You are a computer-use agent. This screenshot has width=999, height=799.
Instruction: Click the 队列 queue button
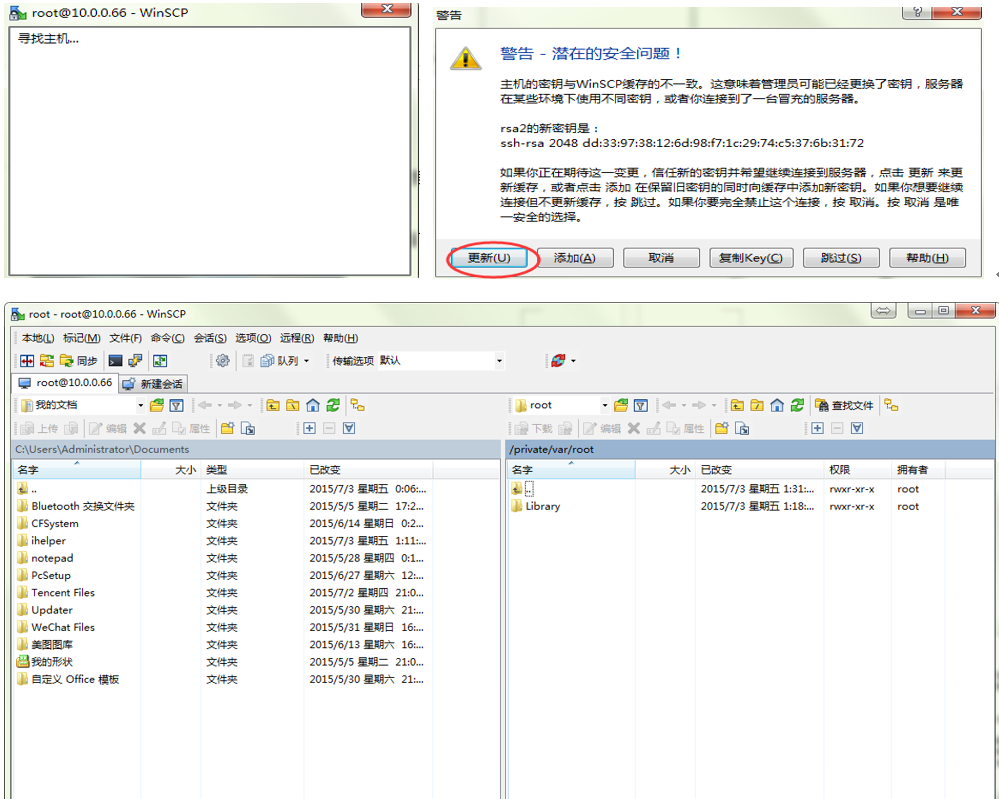pyautogui.click(x=280, y=361)
